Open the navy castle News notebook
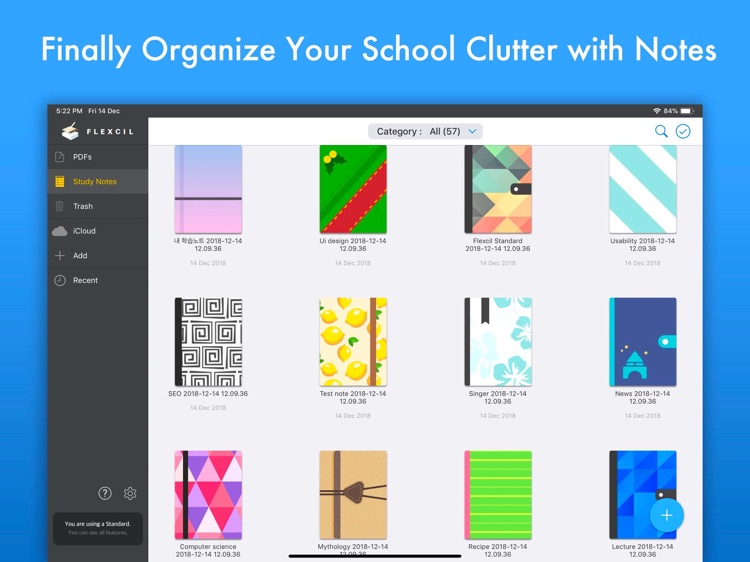 643,342
